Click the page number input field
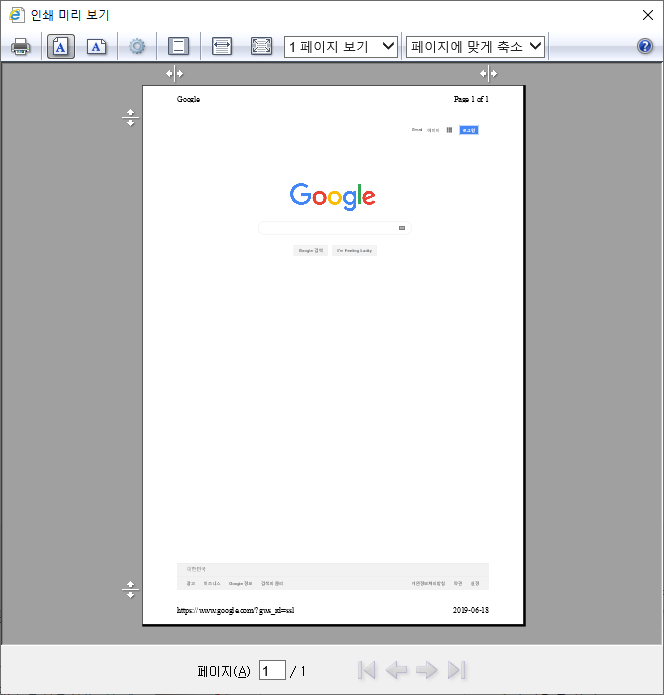Image resolution: width=664 pixels, height=695 pixels. (x=272, y=670)
